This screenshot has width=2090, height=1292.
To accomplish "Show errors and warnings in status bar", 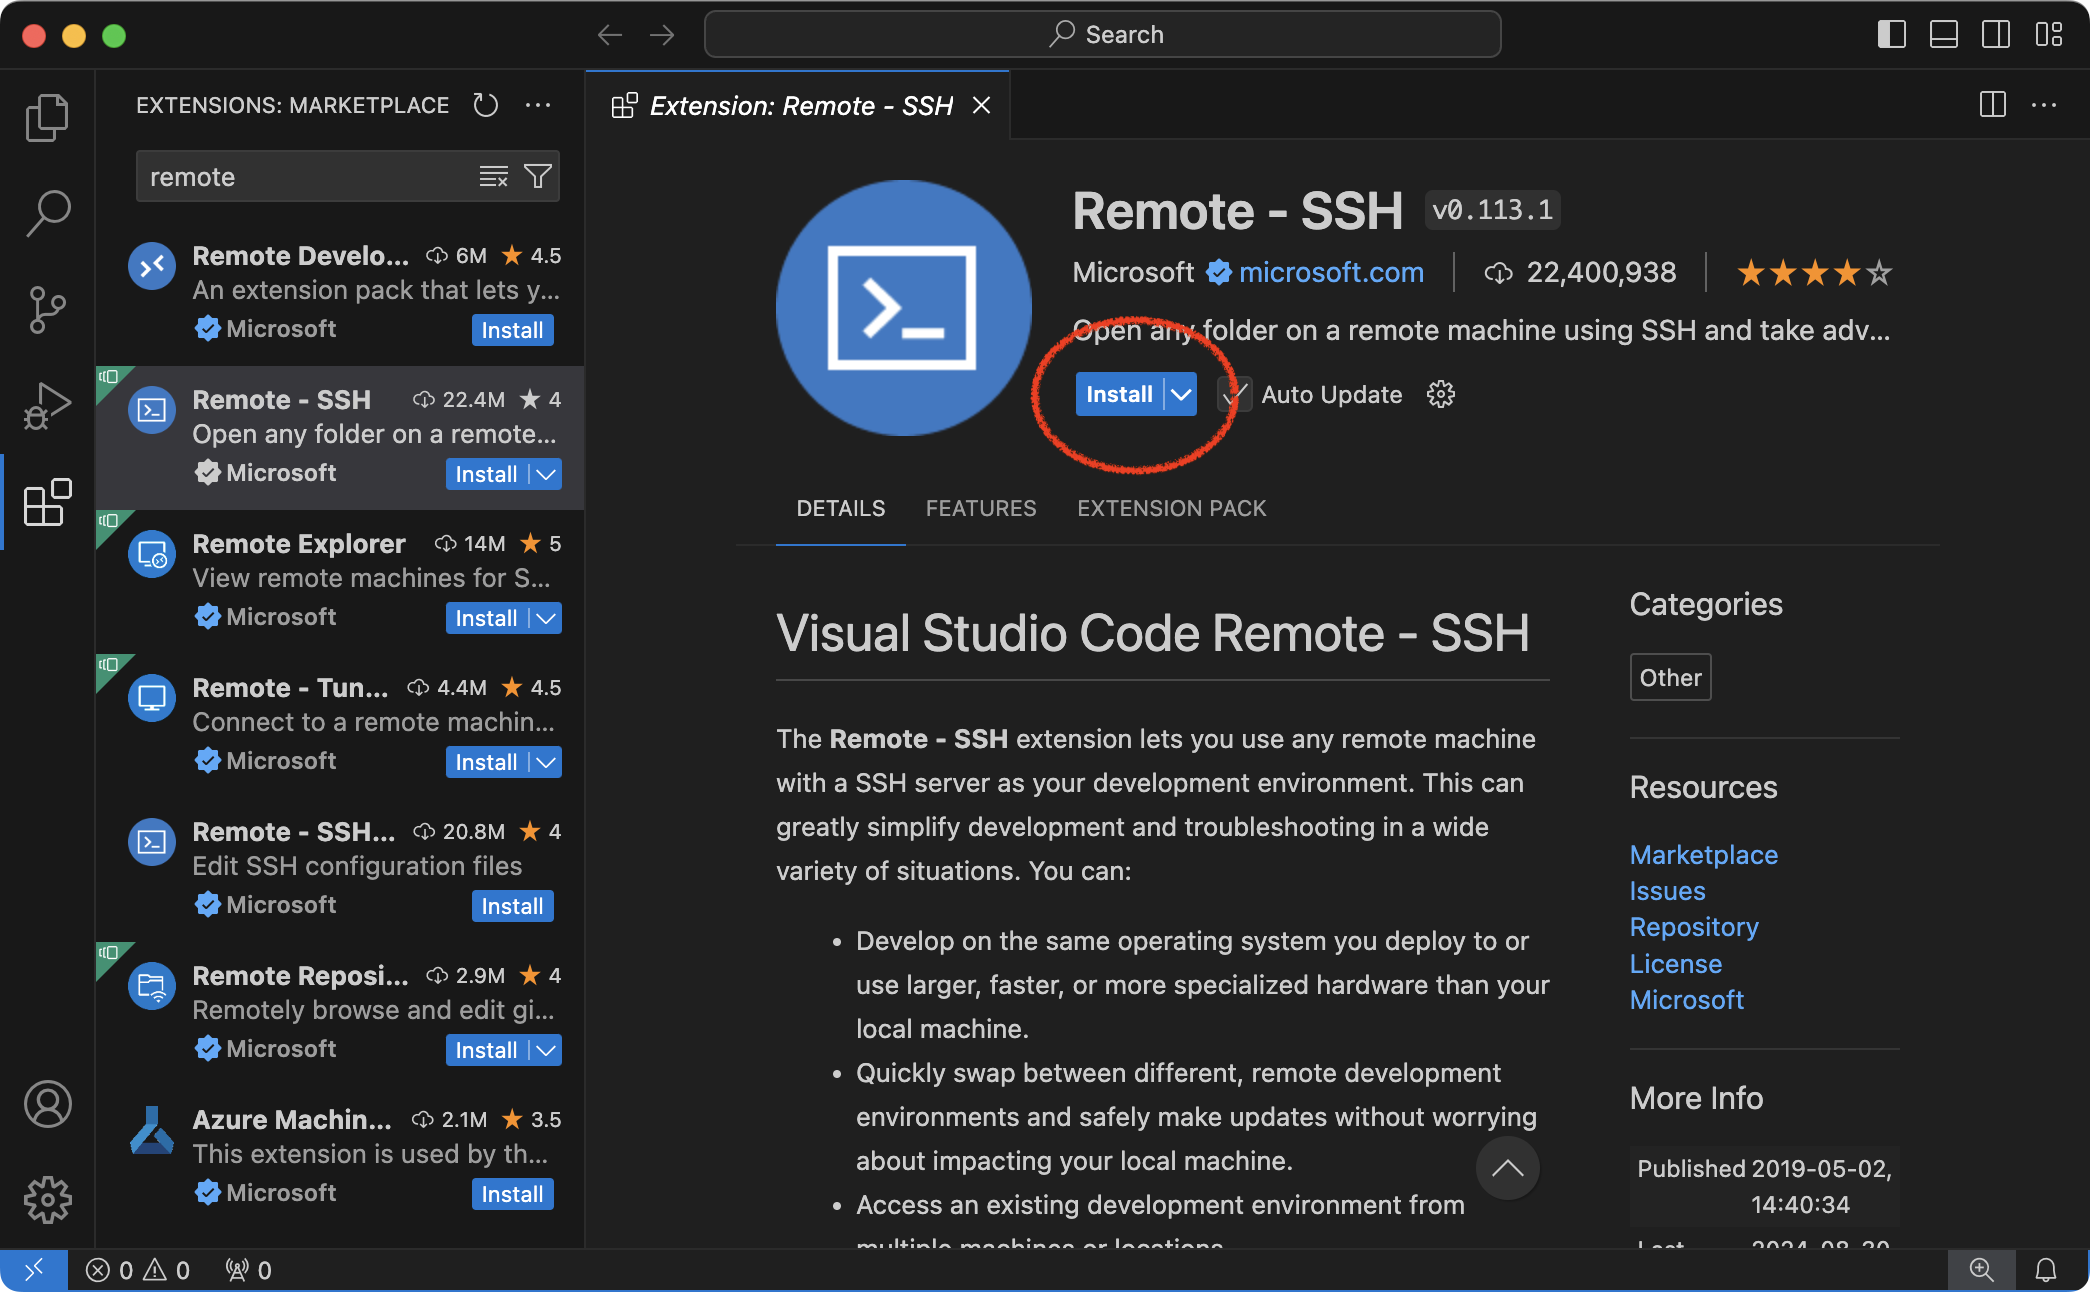I will (x=138, y=1270).
